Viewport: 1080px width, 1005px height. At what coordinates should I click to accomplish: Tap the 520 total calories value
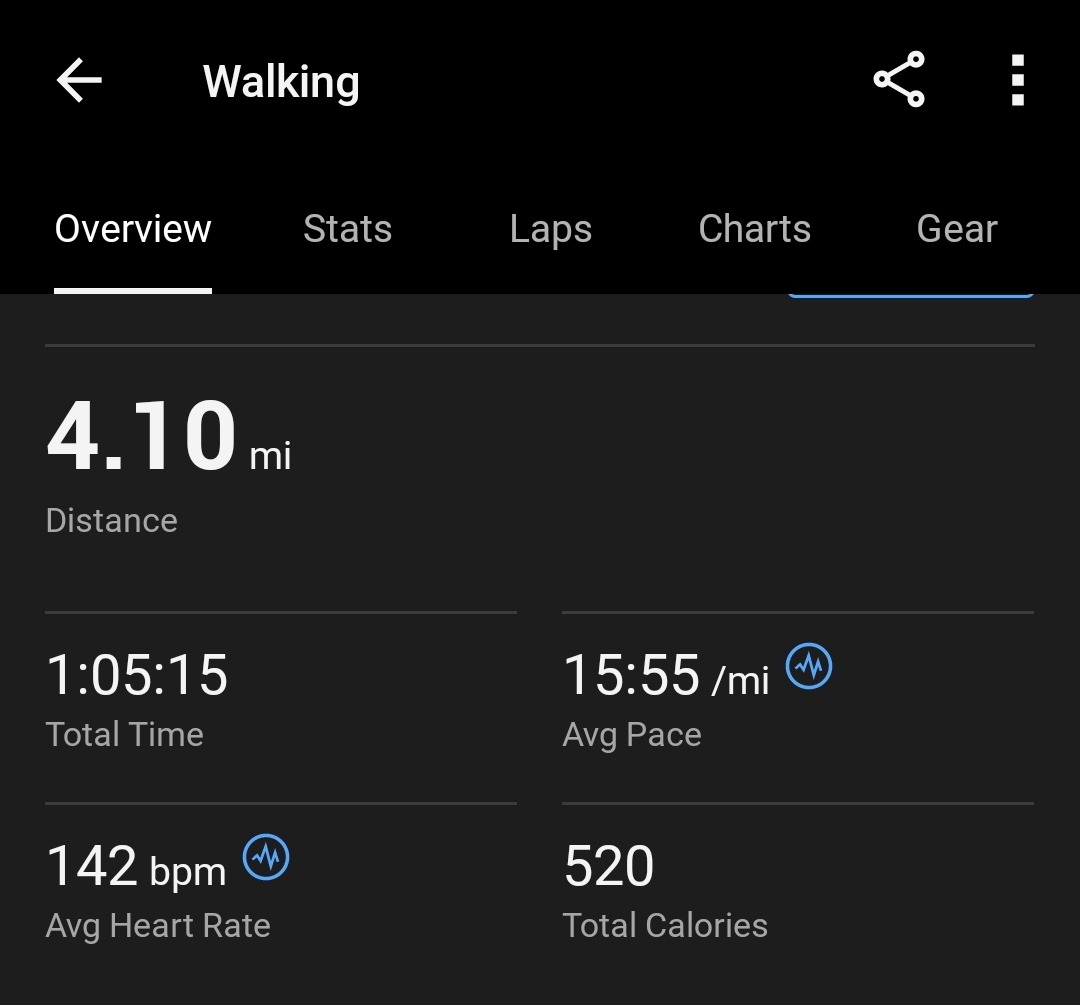coord(609,867)
